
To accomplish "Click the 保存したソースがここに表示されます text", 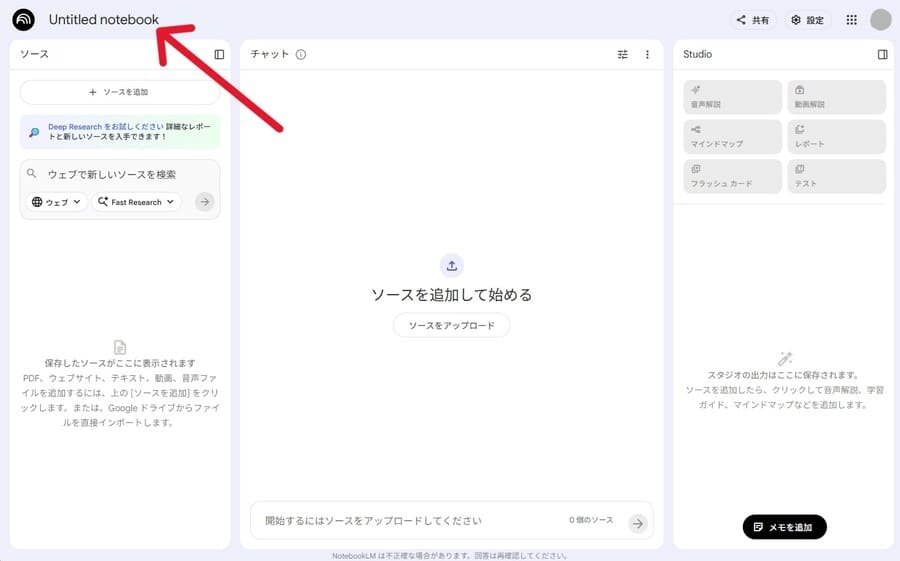I will coord(120,363).
